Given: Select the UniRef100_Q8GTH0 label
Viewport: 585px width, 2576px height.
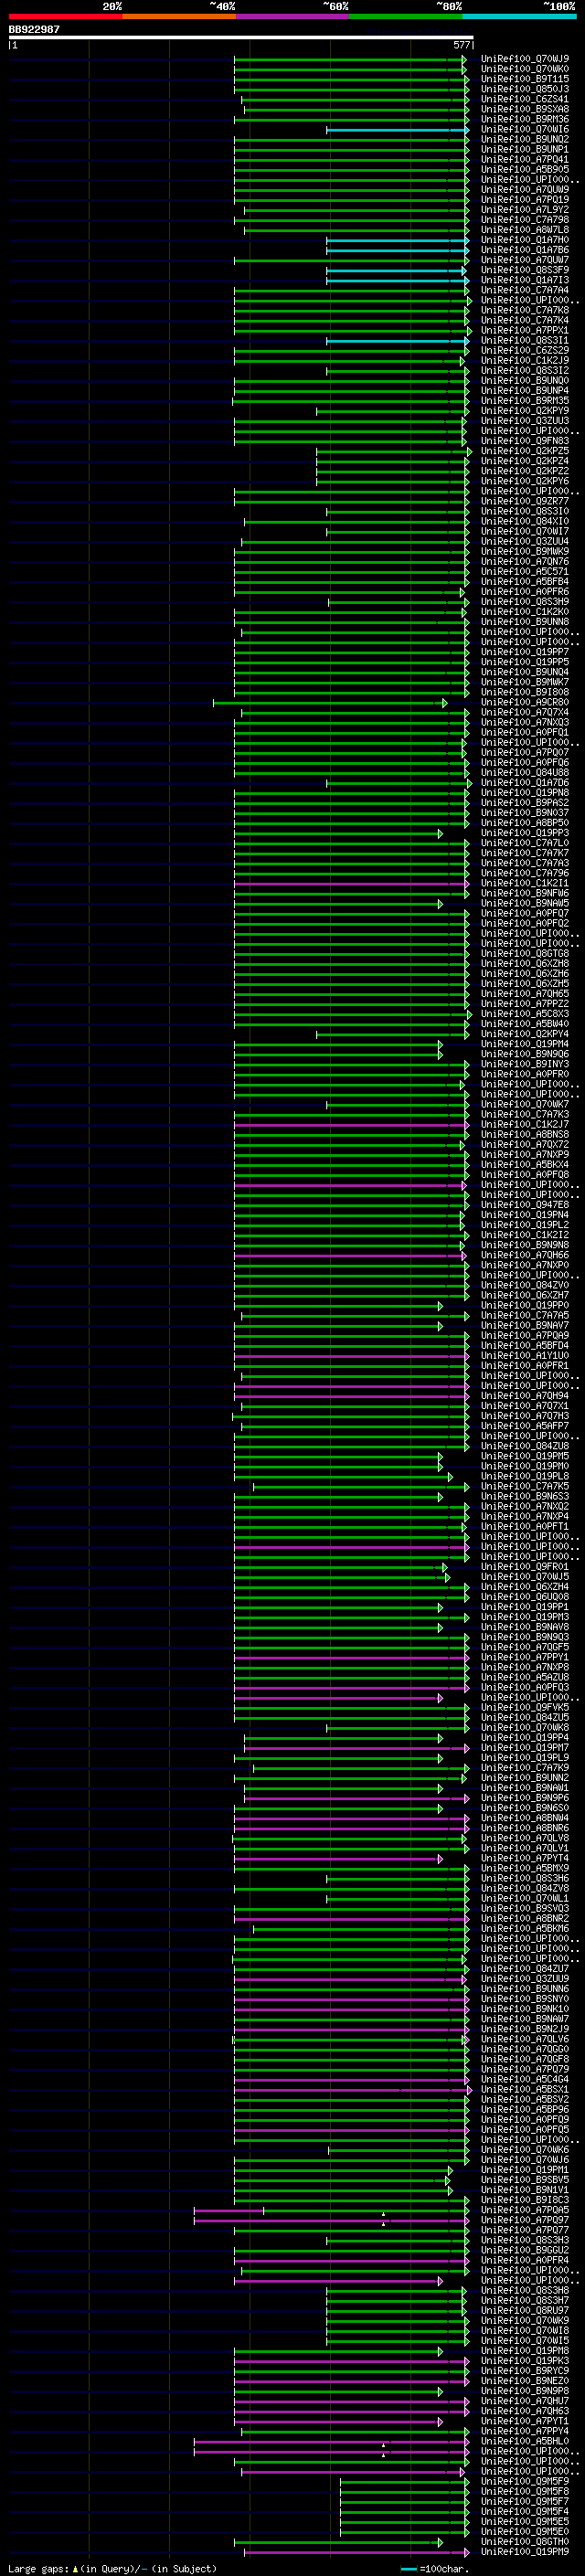Looking at the screenshot, I should (x=525, y=2541).
